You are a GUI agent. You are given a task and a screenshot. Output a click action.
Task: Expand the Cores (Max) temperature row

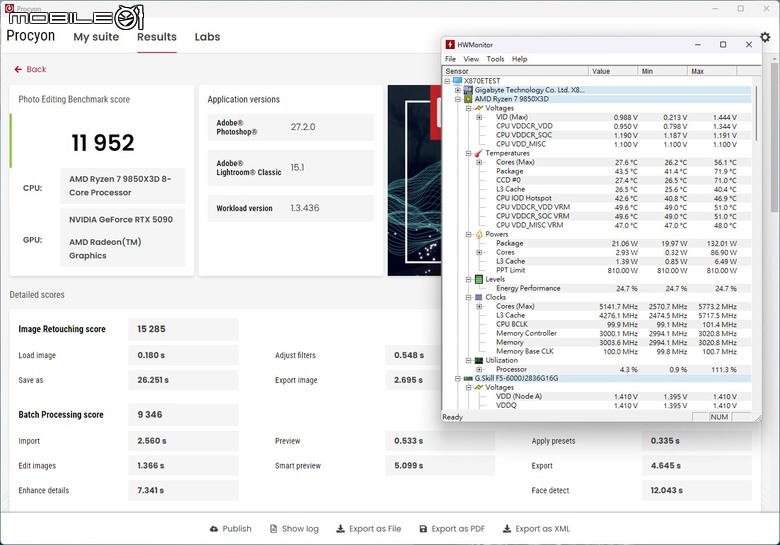click(x=479, y=162)
